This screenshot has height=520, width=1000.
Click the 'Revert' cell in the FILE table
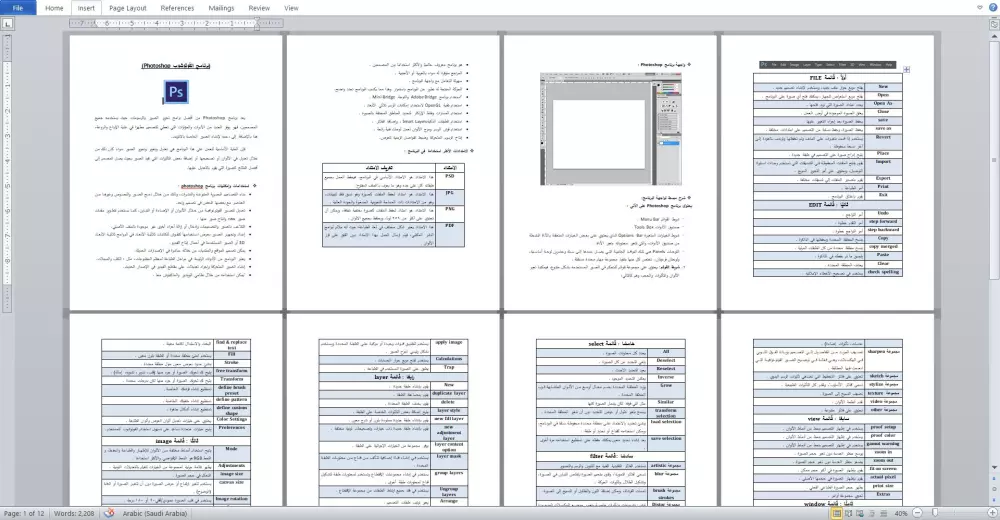click(x=883, y=142)
